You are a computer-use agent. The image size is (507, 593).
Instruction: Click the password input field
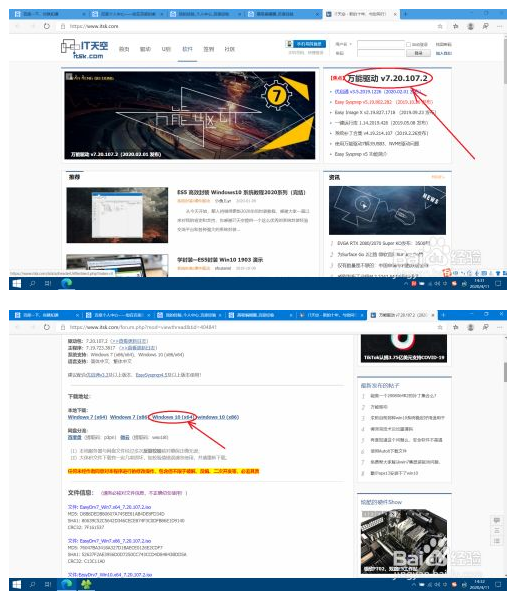381,53
